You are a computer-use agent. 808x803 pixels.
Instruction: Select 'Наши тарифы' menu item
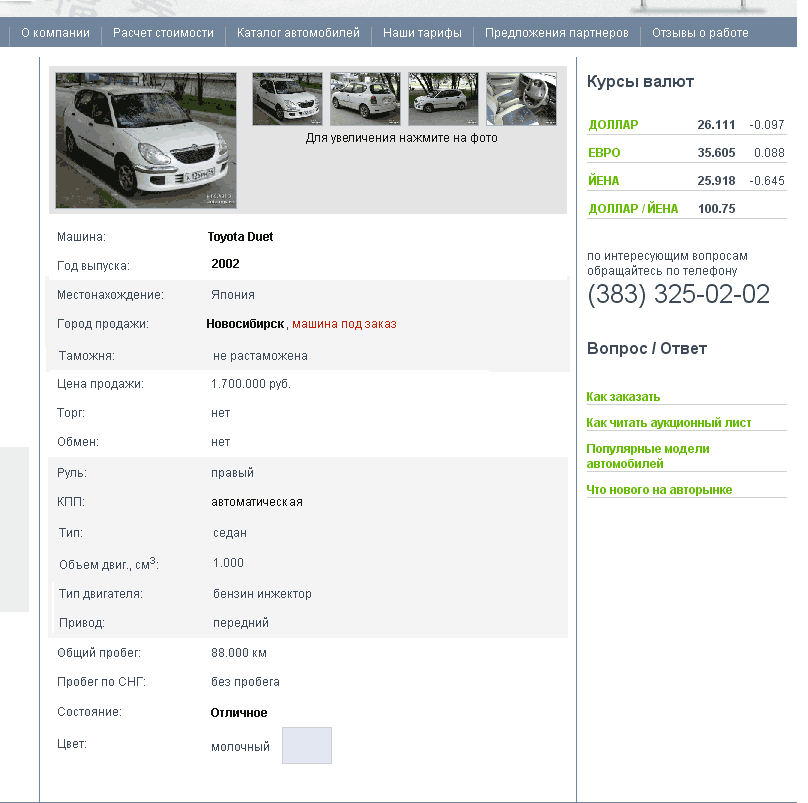[x=422, y=33]
